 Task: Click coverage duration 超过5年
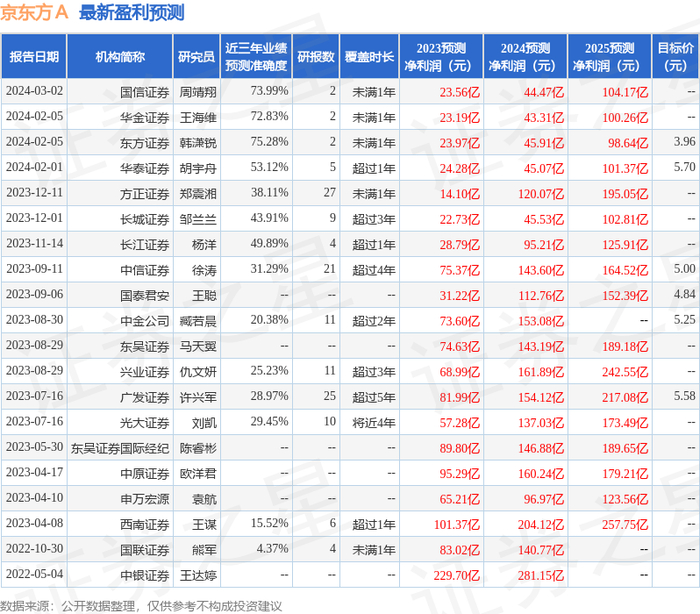coord(374,397)
